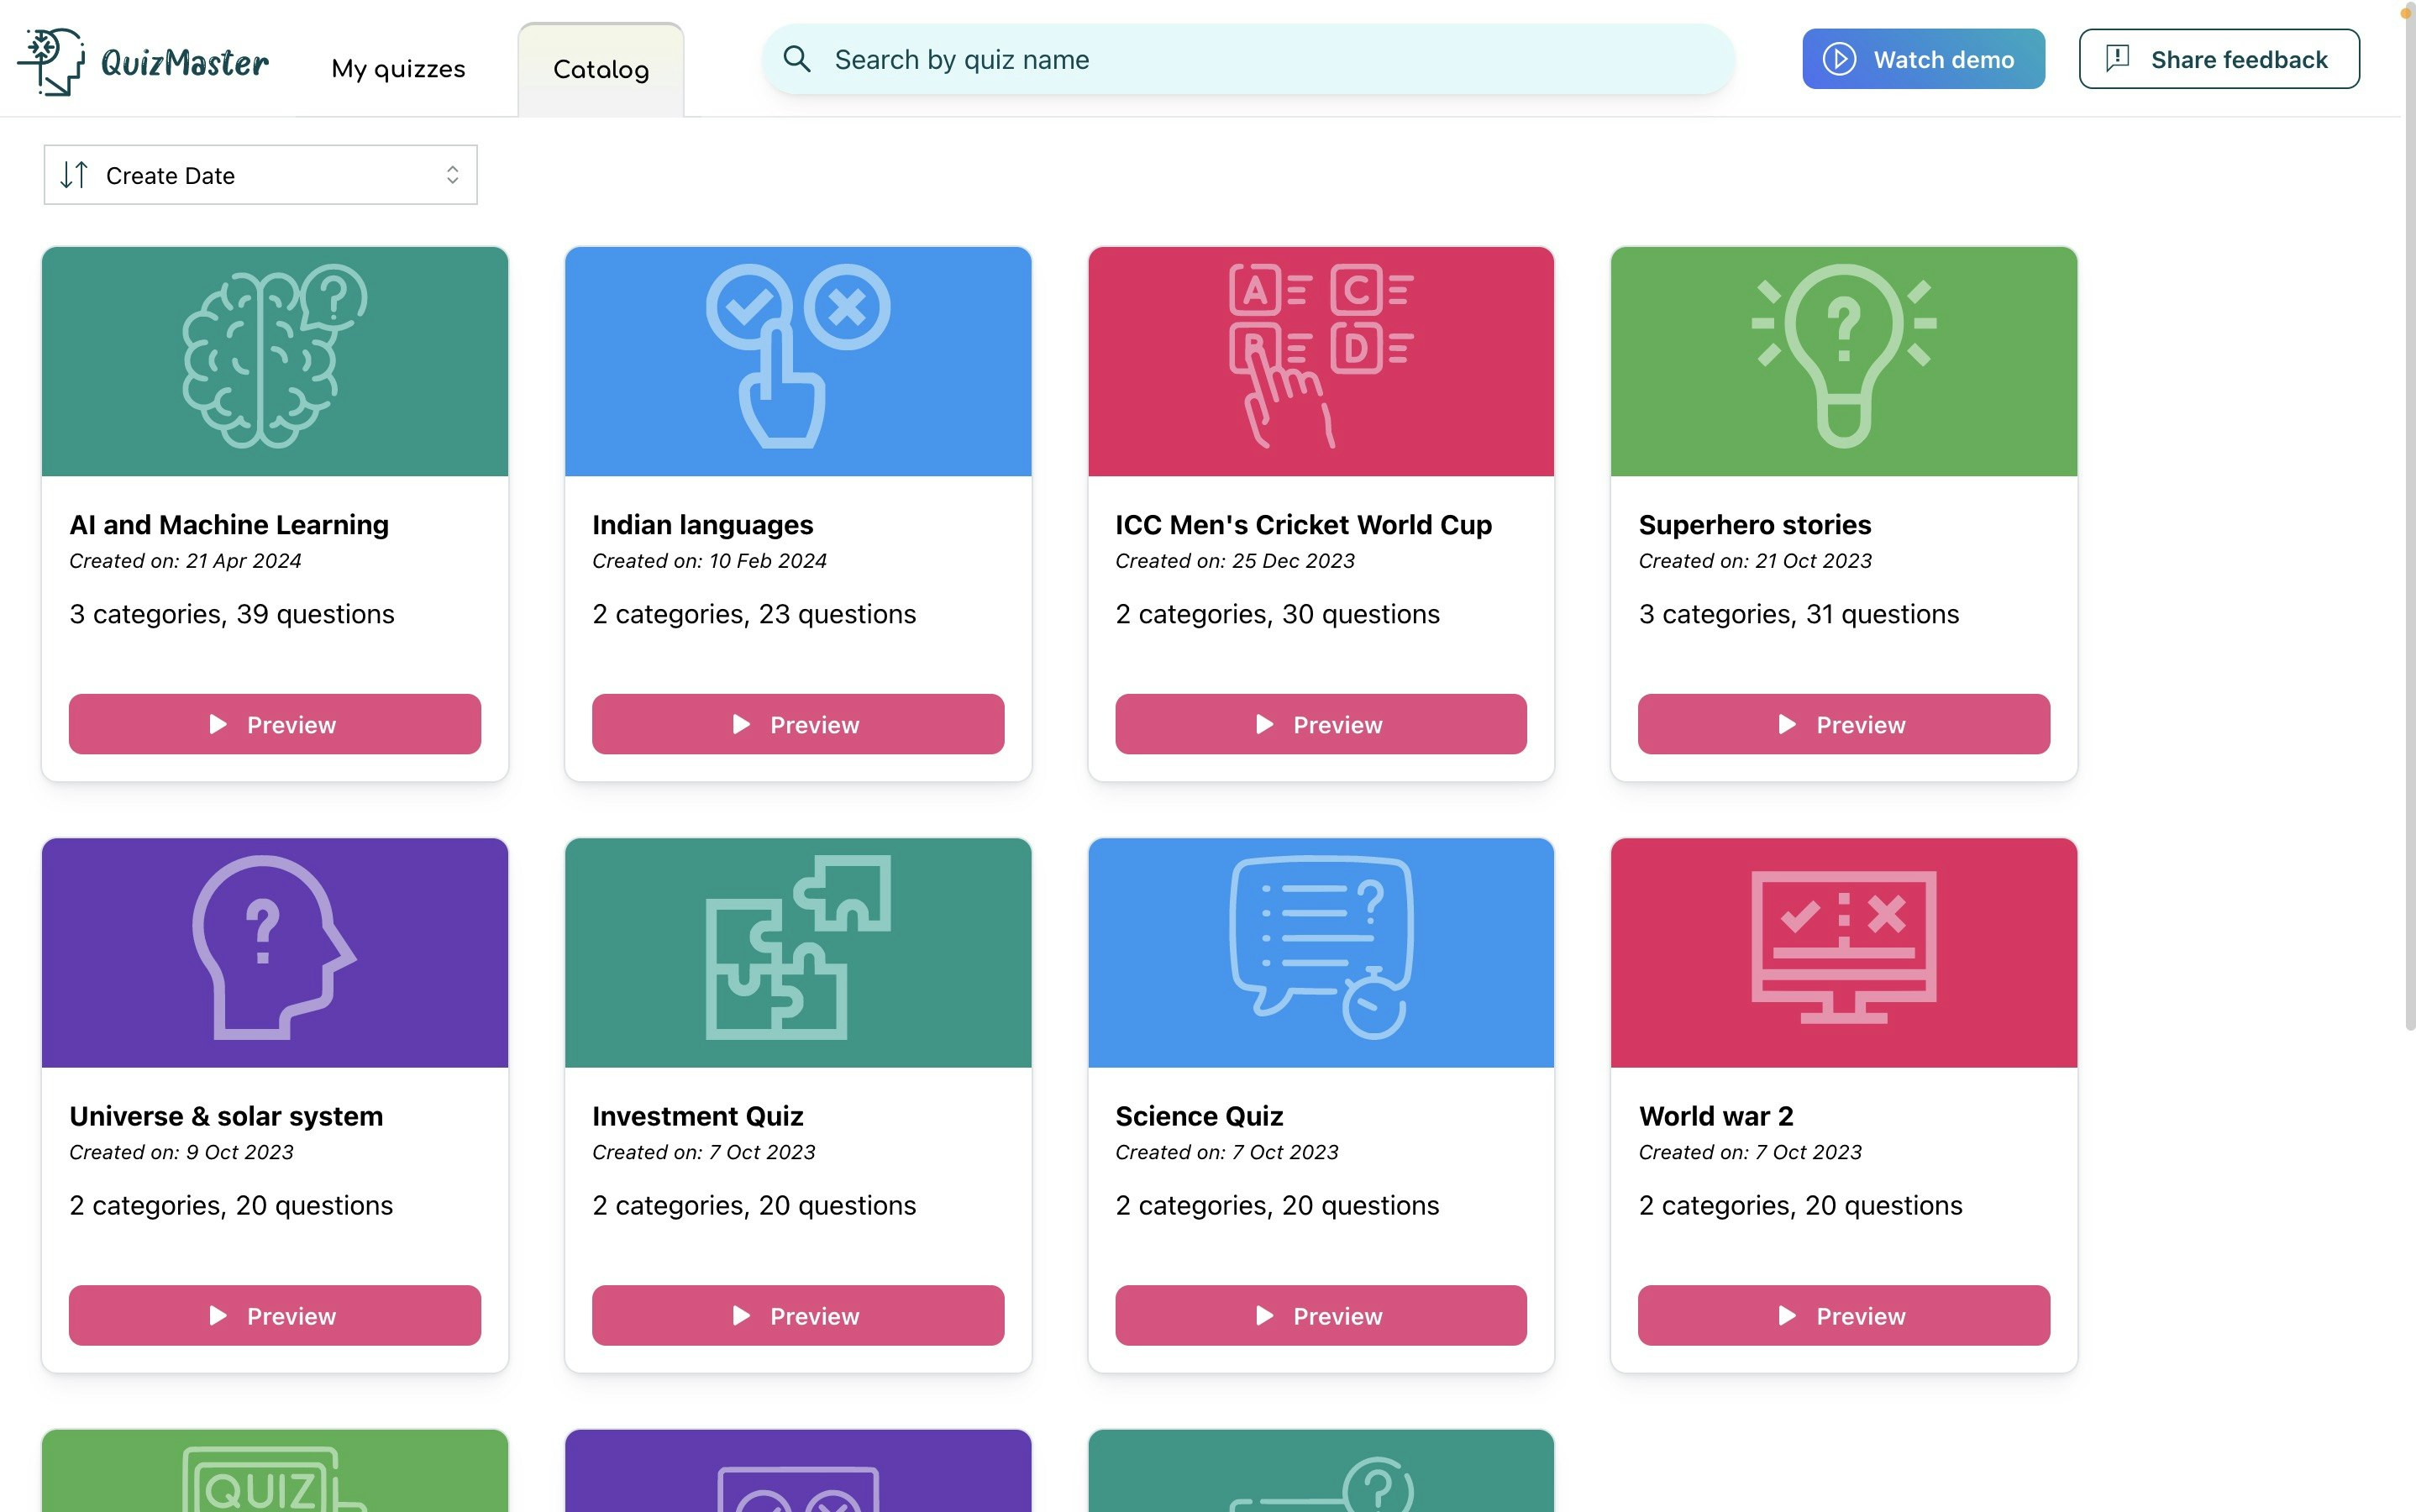Preview the AI and Machine Learning quiz

(x=275, y=724)
